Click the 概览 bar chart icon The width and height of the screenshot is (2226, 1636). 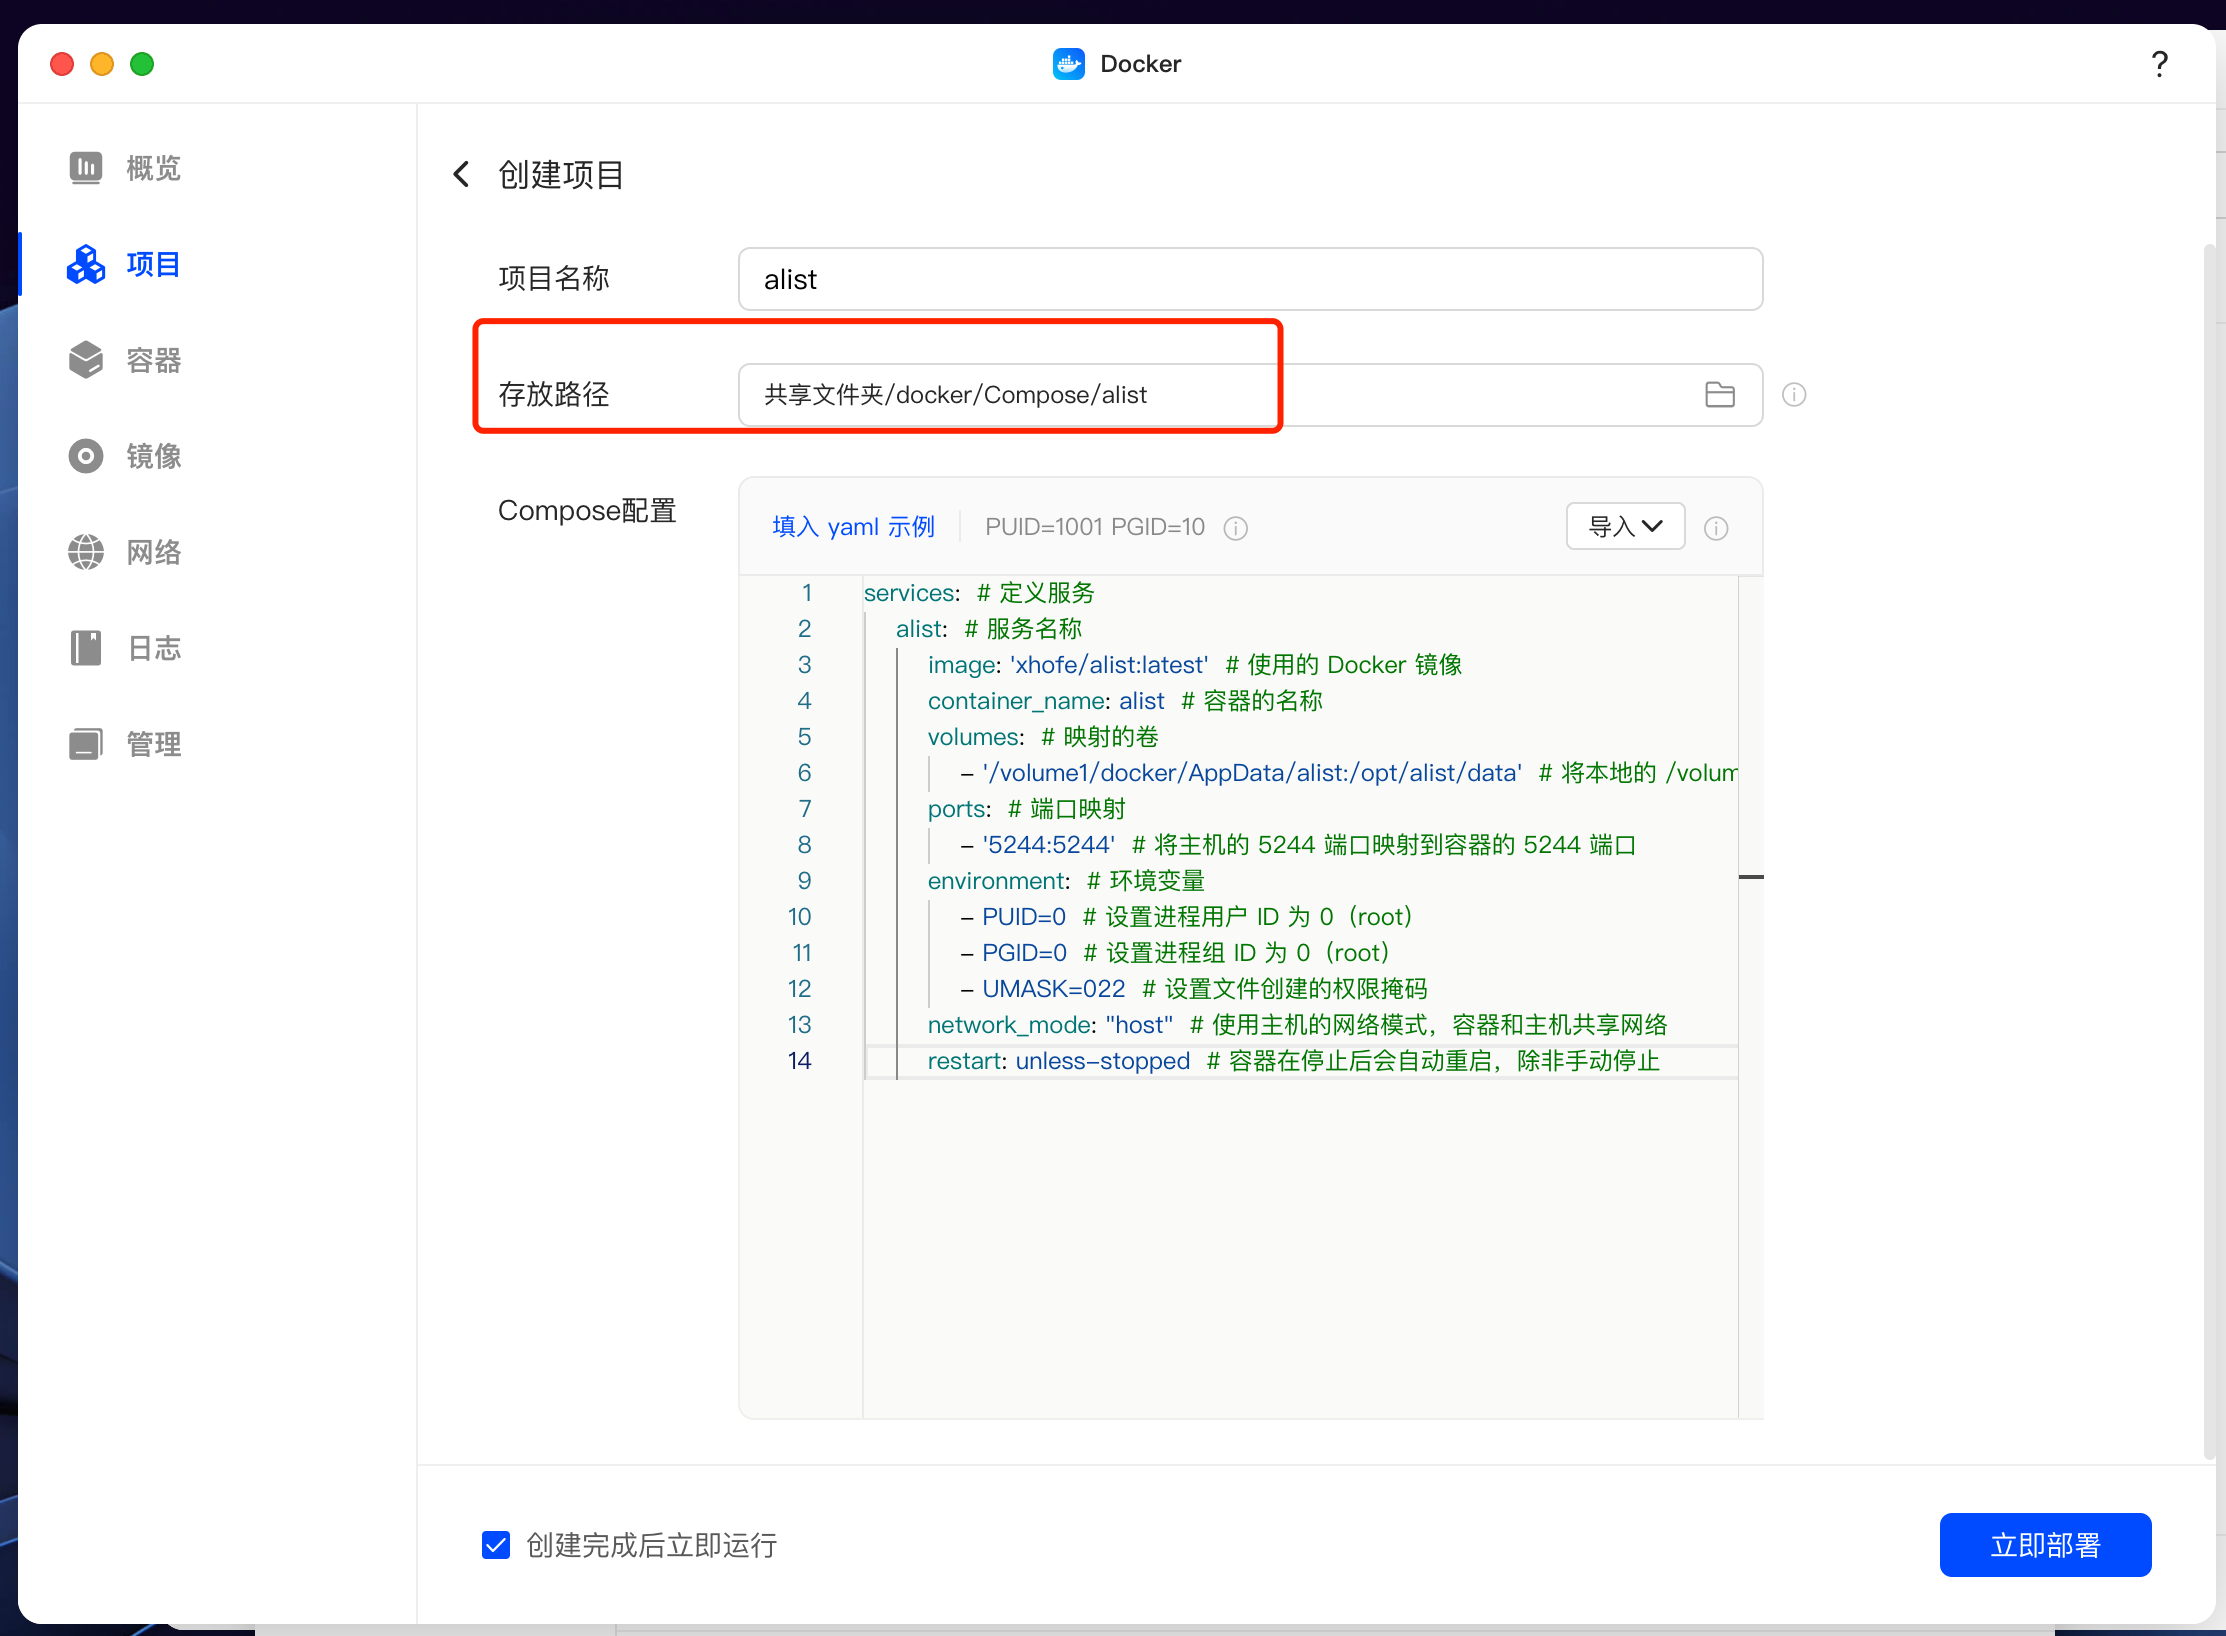click(x=86, y=168)
